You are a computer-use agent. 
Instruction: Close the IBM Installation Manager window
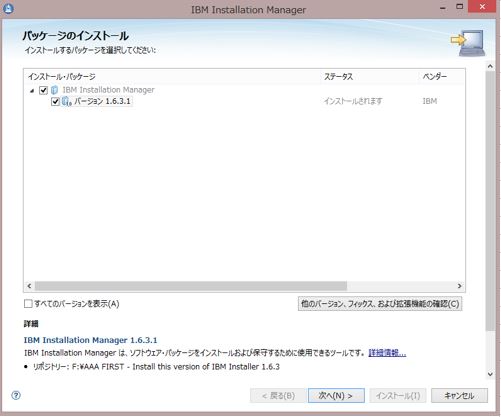pos(482,7)
